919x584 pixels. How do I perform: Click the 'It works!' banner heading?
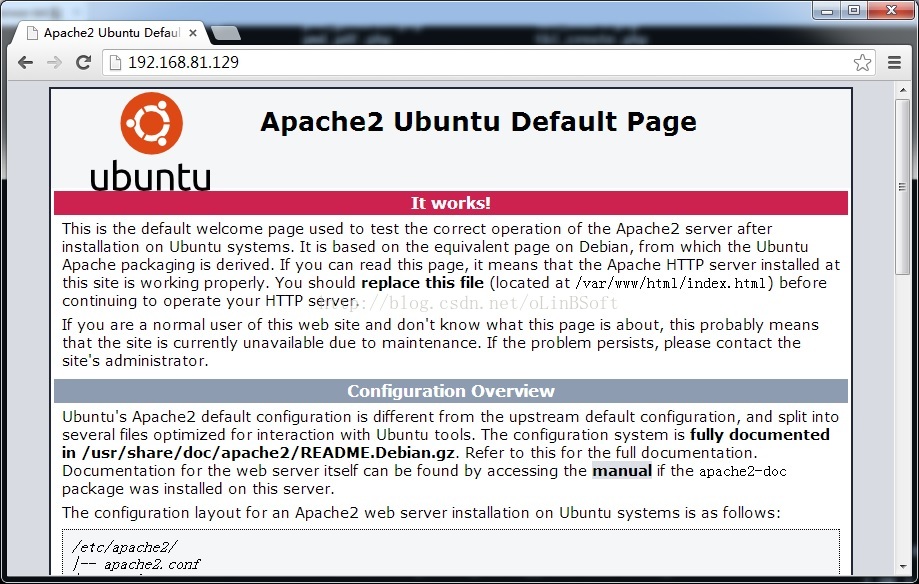(x=451, y=203)
